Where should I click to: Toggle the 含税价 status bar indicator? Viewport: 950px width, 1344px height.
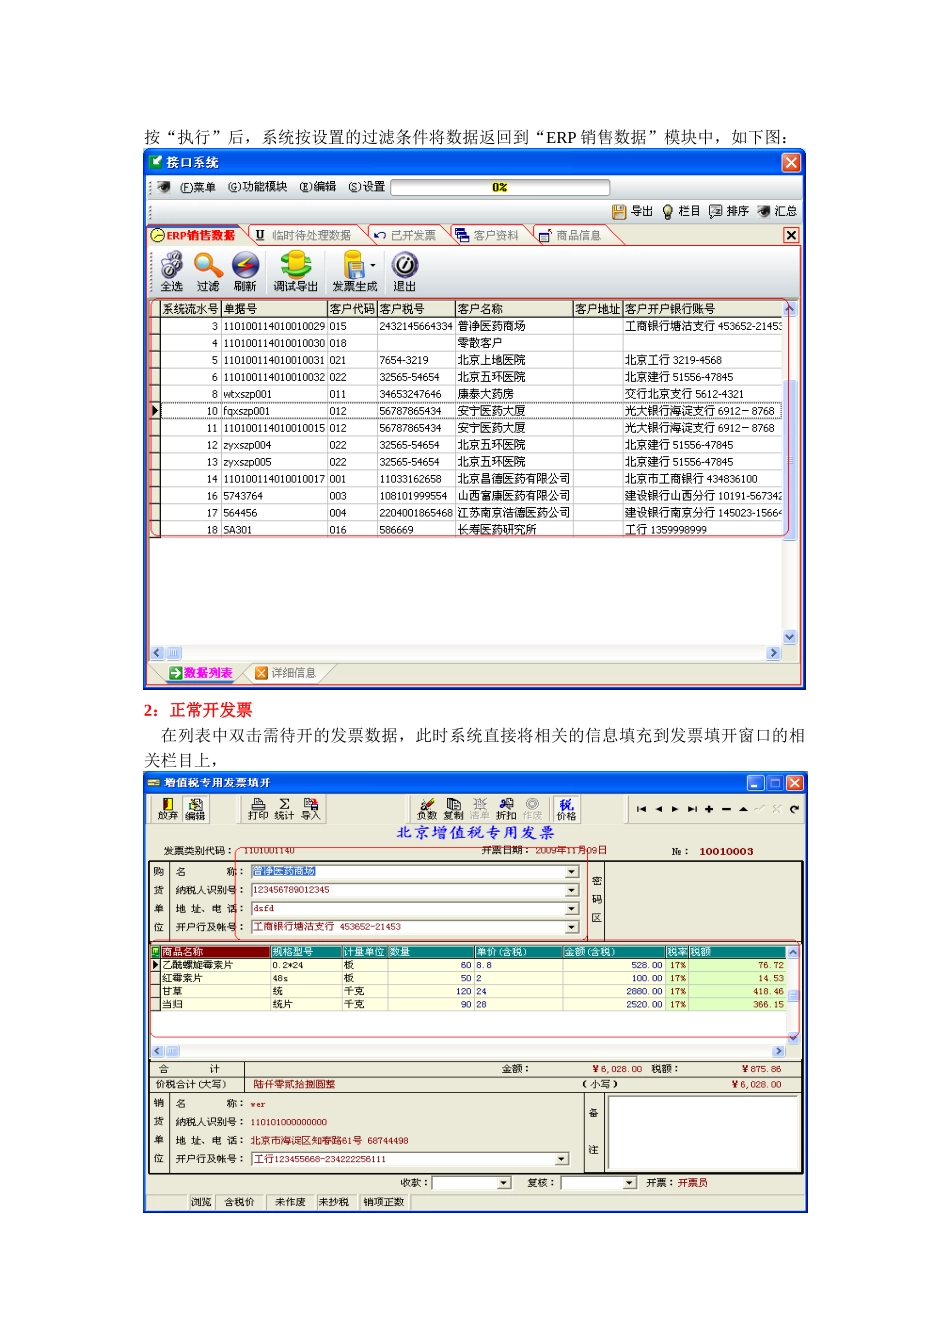239,1202
